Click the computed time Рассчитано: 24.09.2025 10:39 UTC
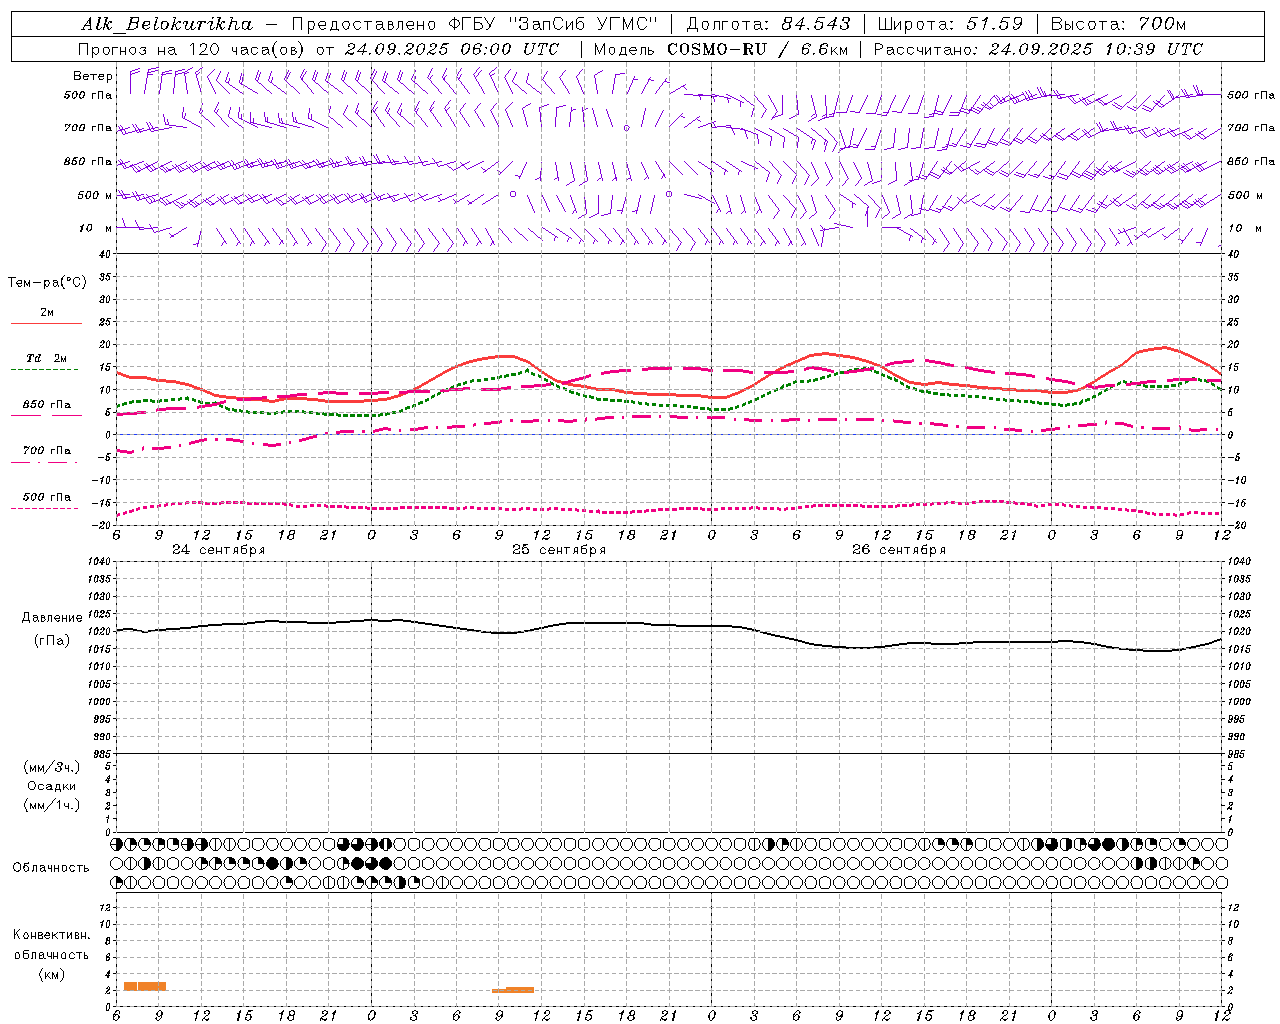This screenshot has height=1024, width=1280. pos(1038,49)
